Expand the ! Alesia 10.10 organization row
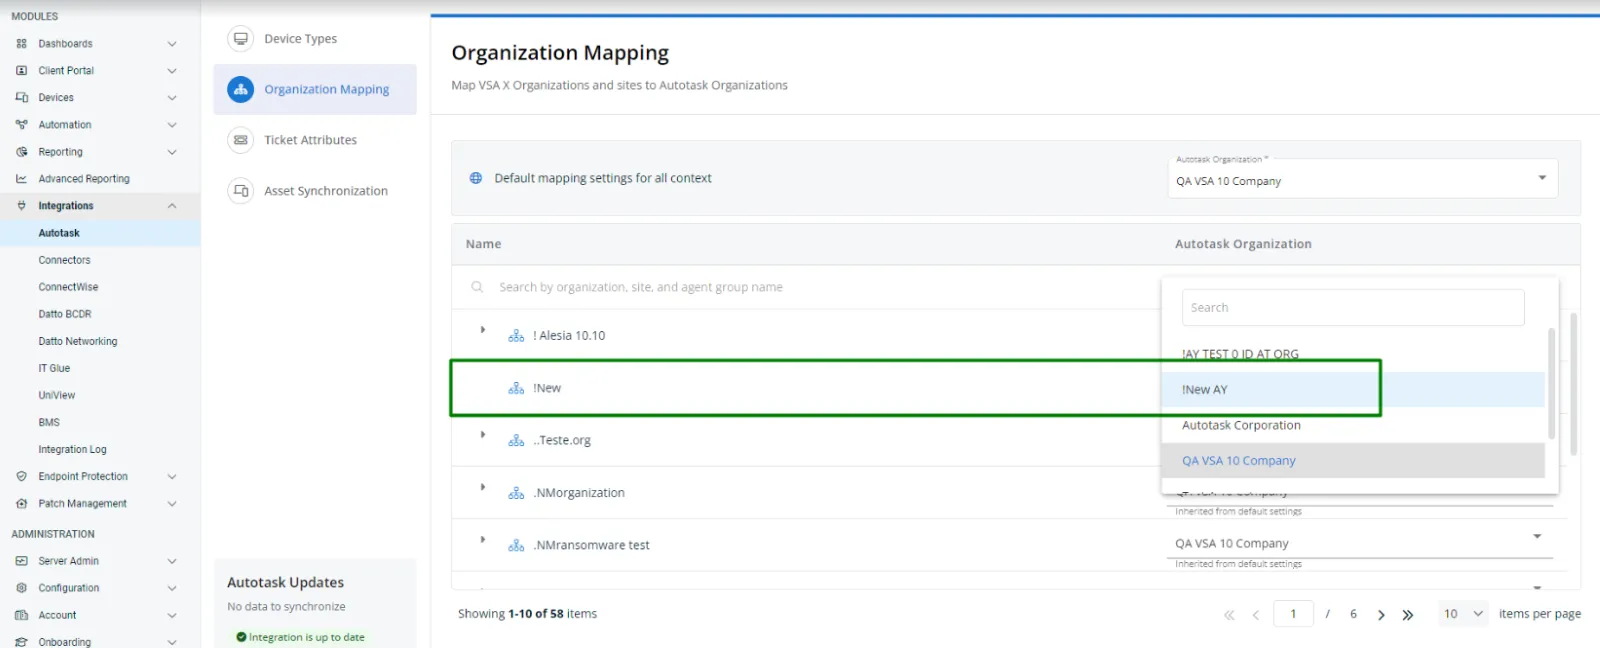This screenshot has width=1600, height=648. pyautogui.click(x=483, y=330)
